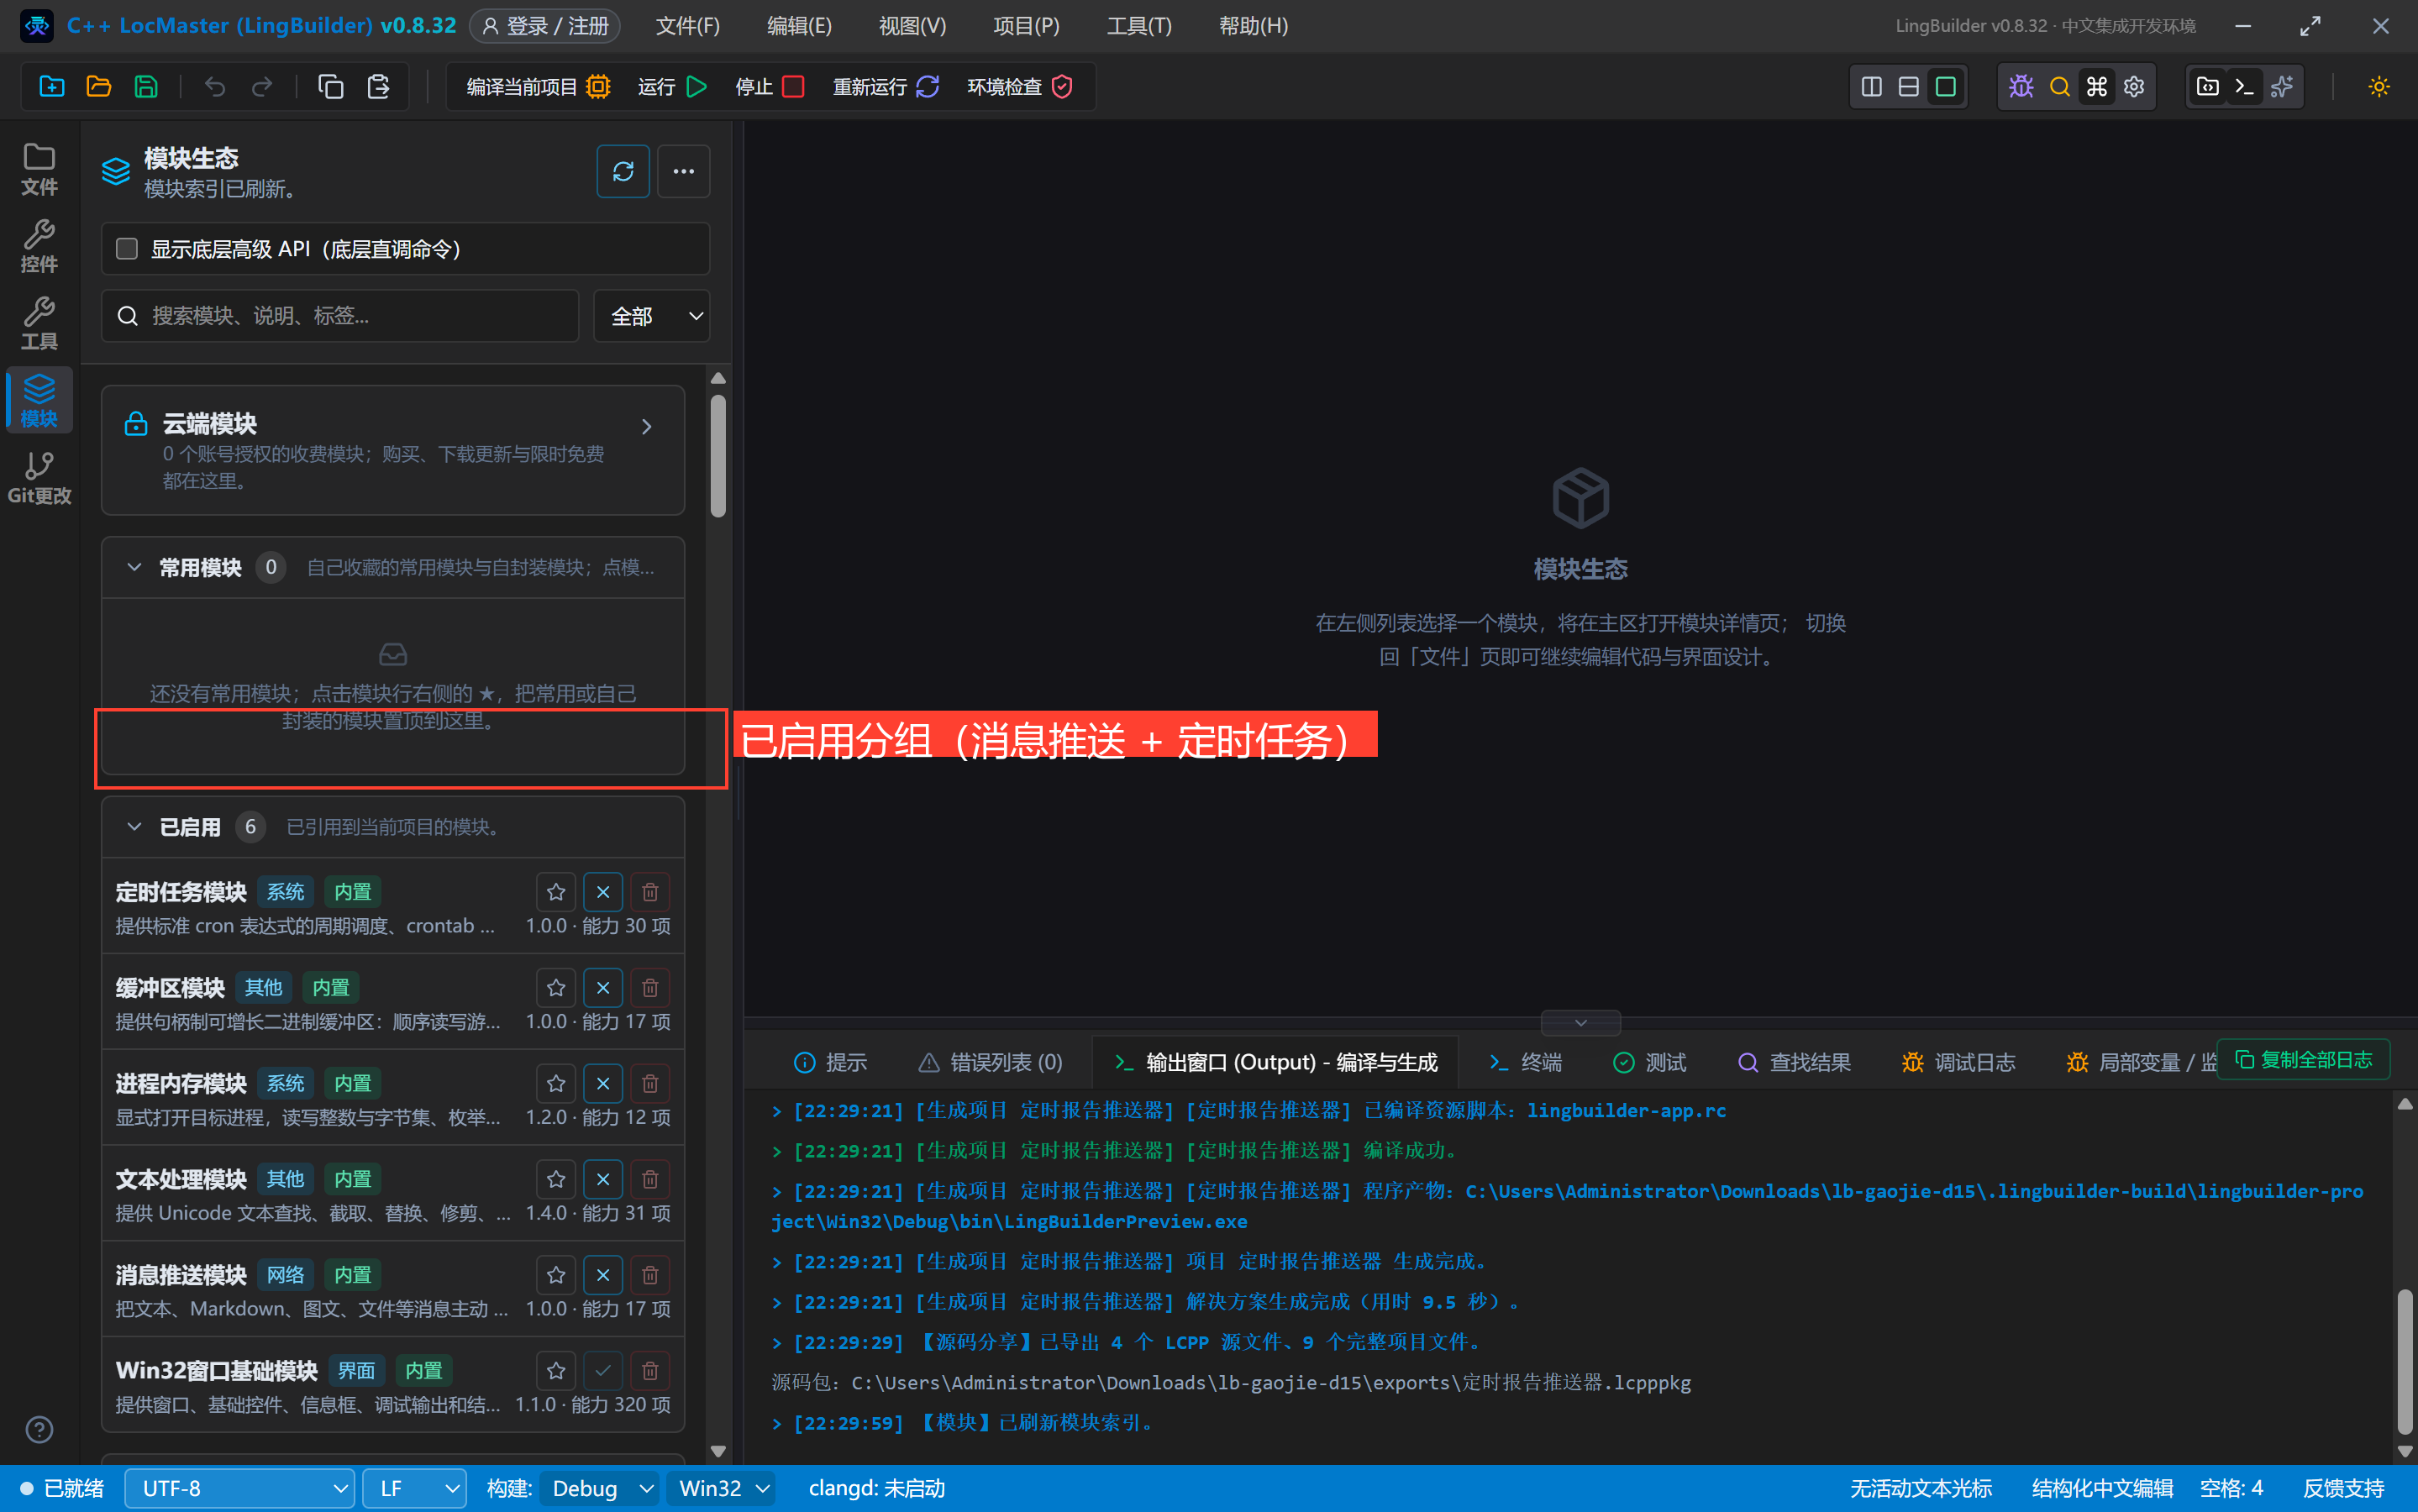Refresh the module index
2418x1512 pixels.
click(623, 171)
